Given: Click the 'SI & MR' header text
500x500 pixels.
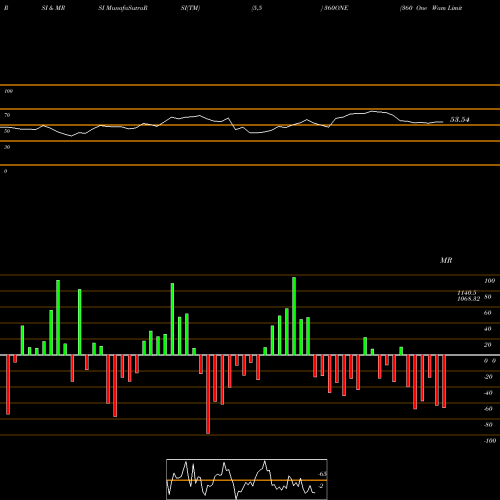Looking at the screenshot, I should pos(53,8).
